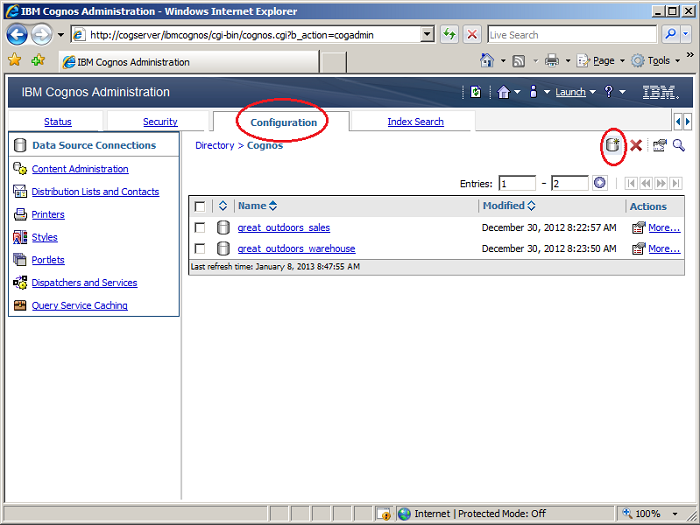Click the Refresh icon in Cognos header
Screen dimensions: 700x525
pyautogui.click(x=476, y=92)
